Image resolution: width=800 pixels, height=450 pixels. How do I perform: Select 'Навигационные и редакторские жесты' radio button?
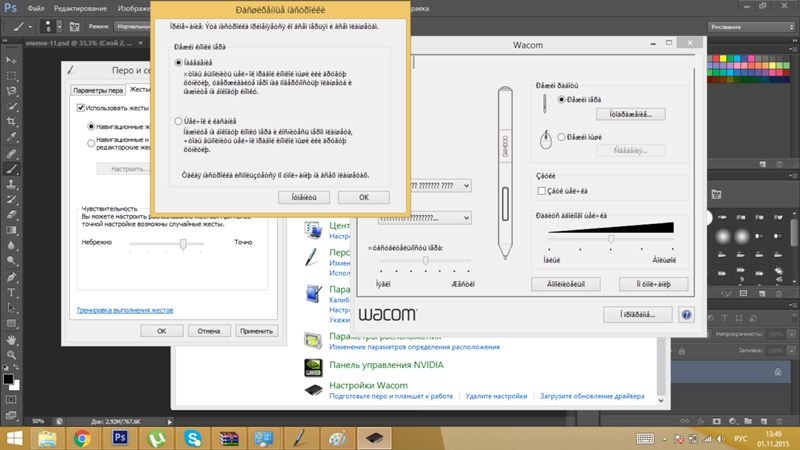click(x=91, y=143)
